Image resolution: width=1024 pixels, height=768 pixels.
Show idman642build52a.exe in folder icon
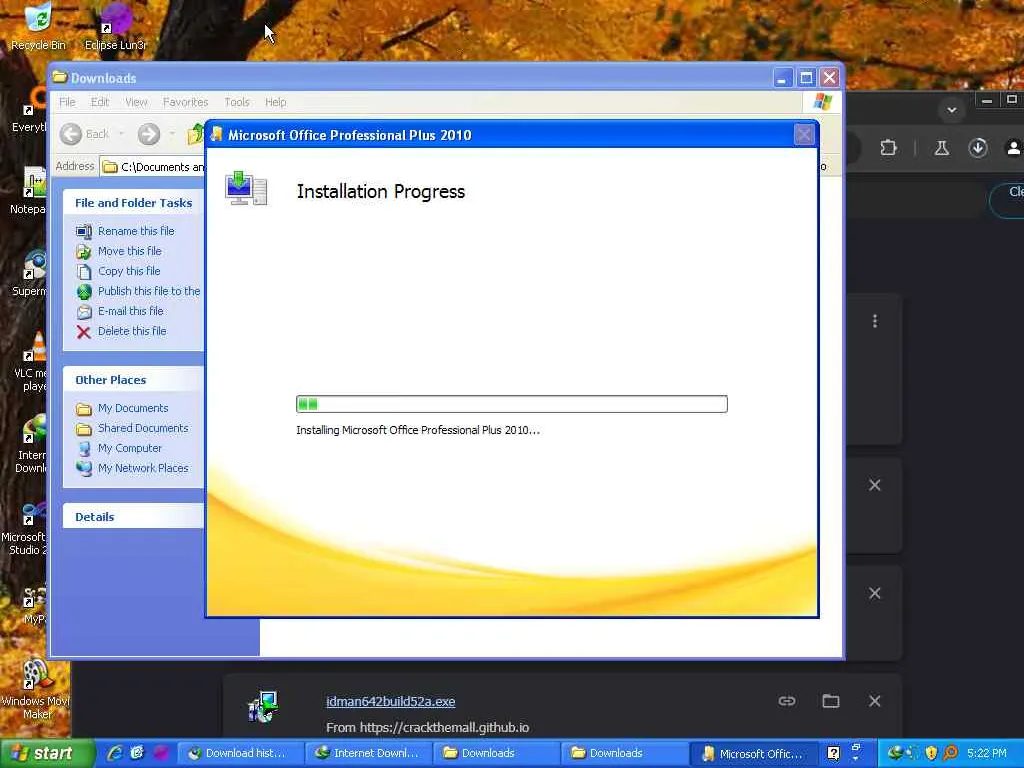coord(831,701)
